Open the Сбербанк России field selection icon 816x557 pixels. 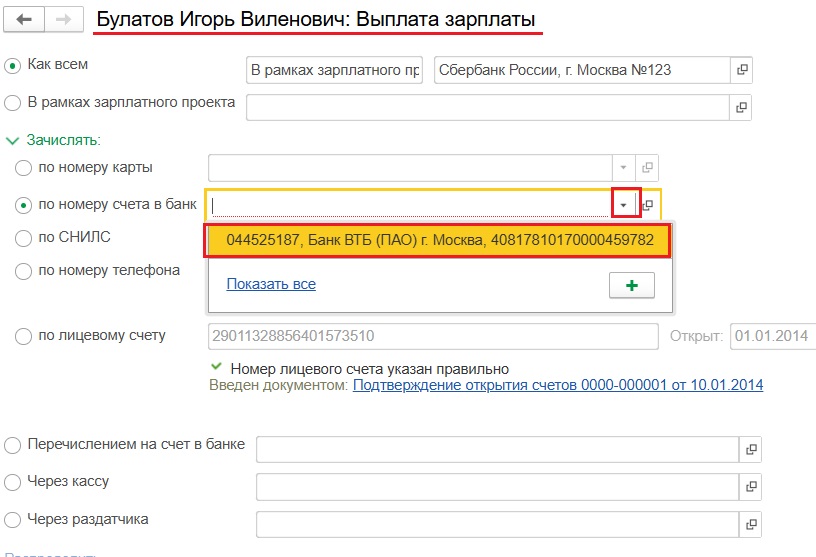[x=741, y=70]
